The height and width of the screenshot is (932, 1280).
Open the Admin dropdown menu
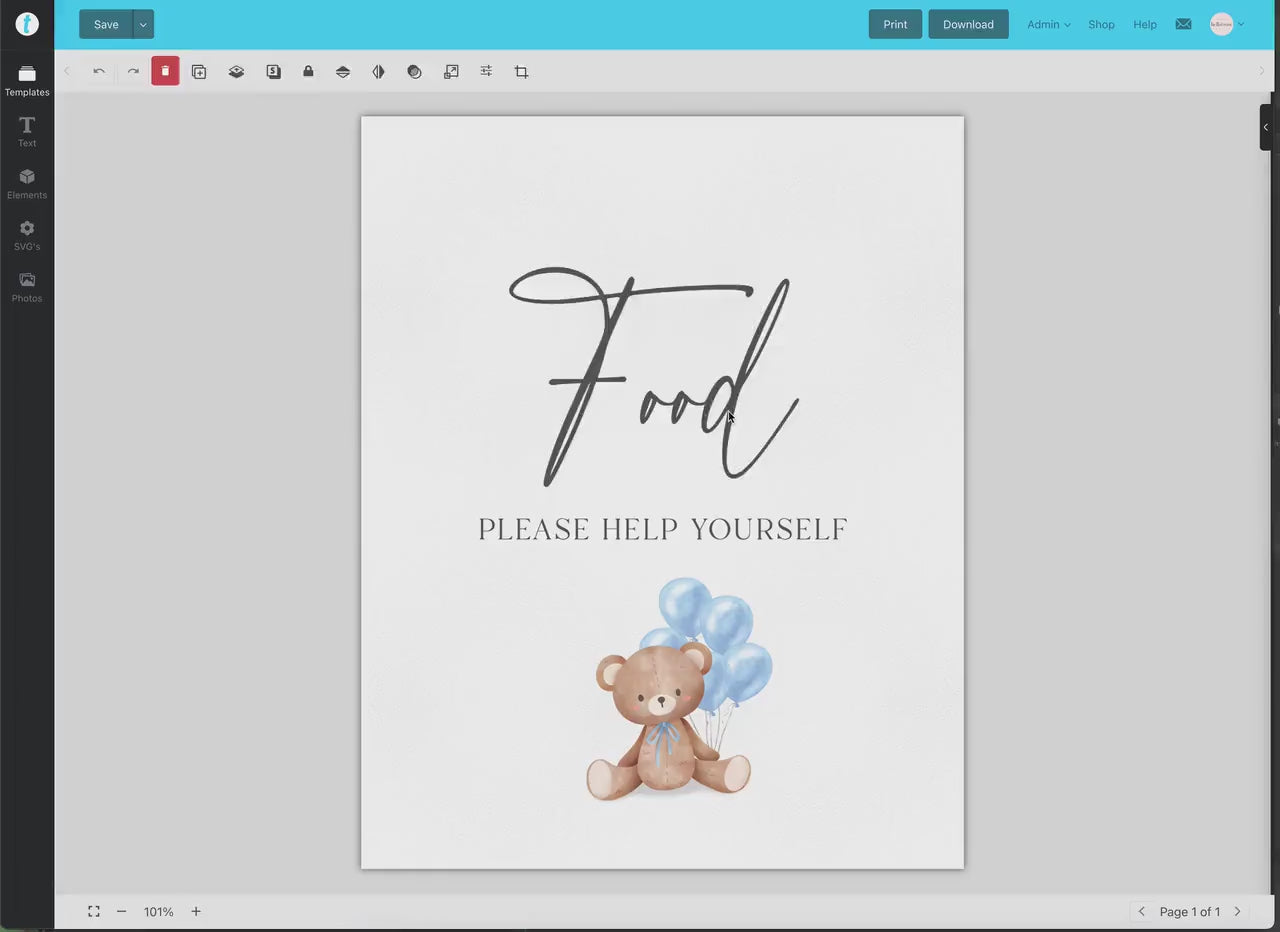[1048, 24]
